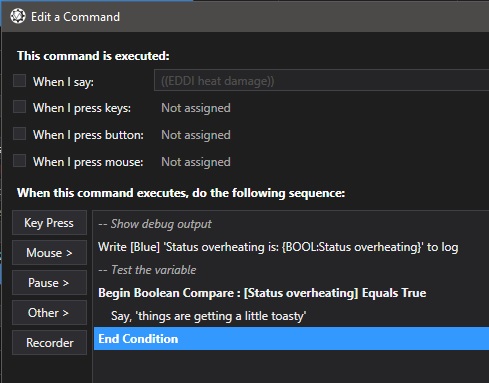Viewport: 489px width, 383px height.
Task: Select the Begin Boolean Compare action row
Action: [291, 293]
